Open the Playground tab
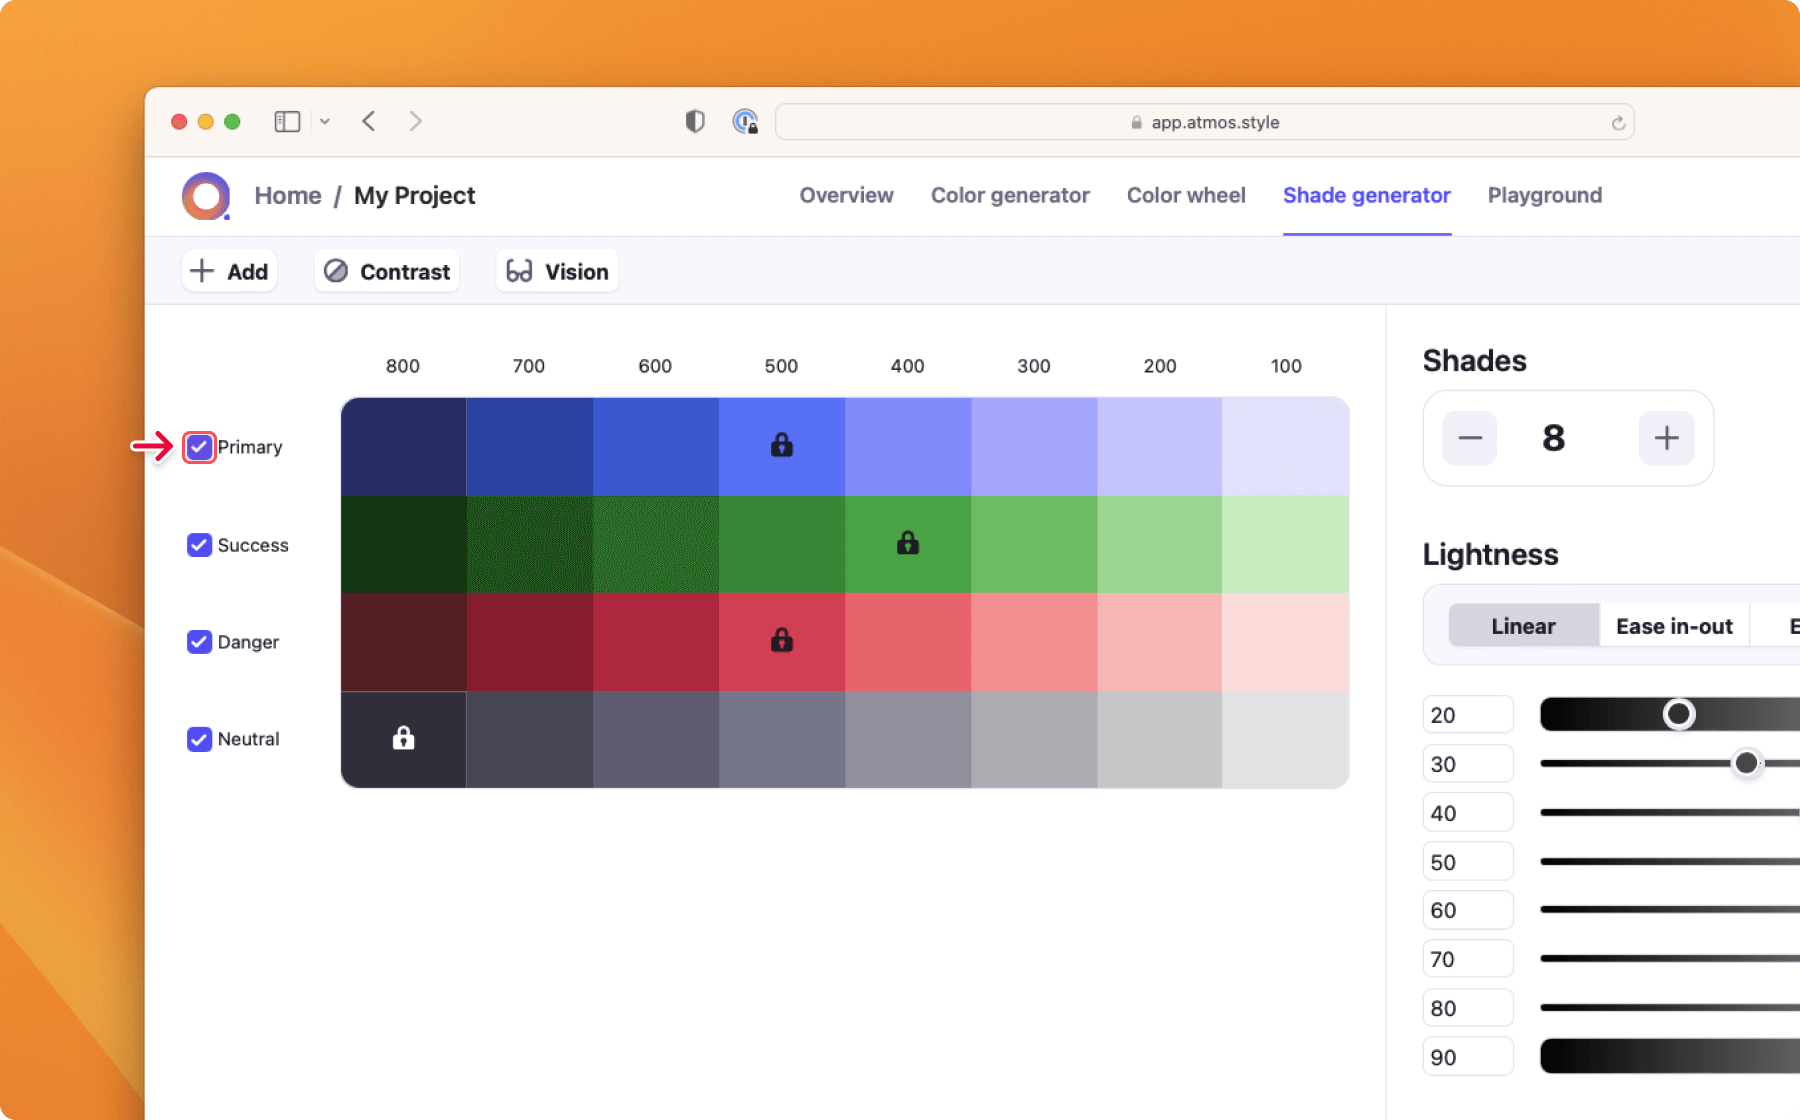1800x1120 pixels. [x=1544, y=196]
